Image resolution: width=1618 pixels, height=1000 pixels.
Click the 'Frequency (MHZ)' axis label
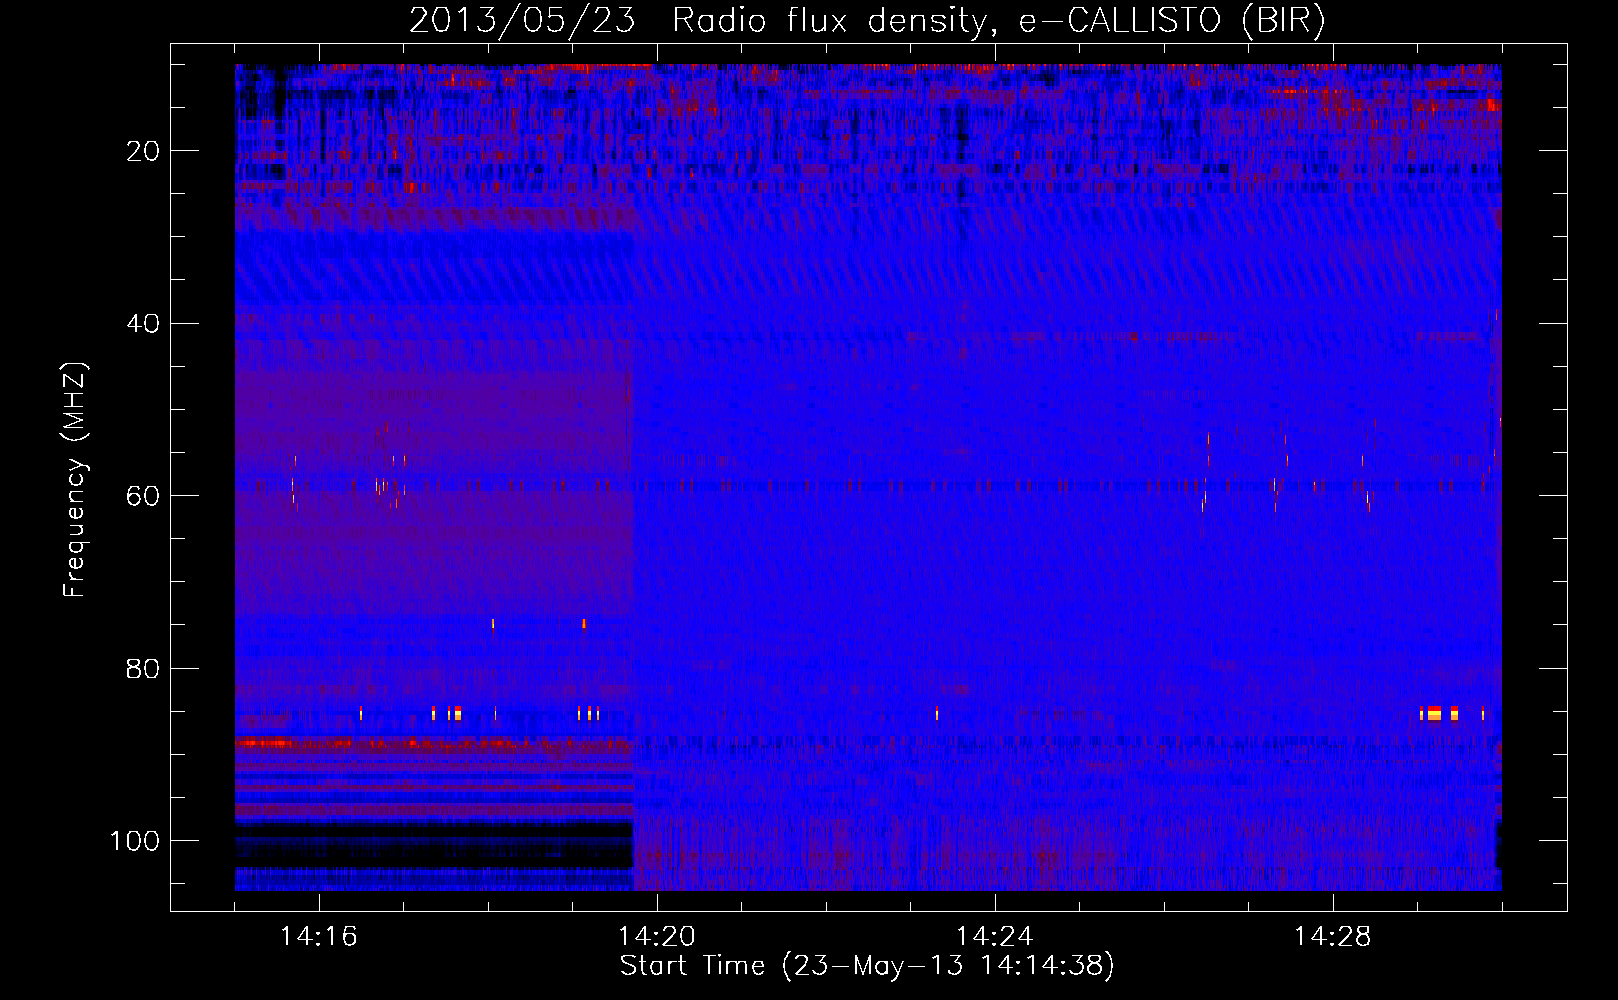(x=75, y=479)
